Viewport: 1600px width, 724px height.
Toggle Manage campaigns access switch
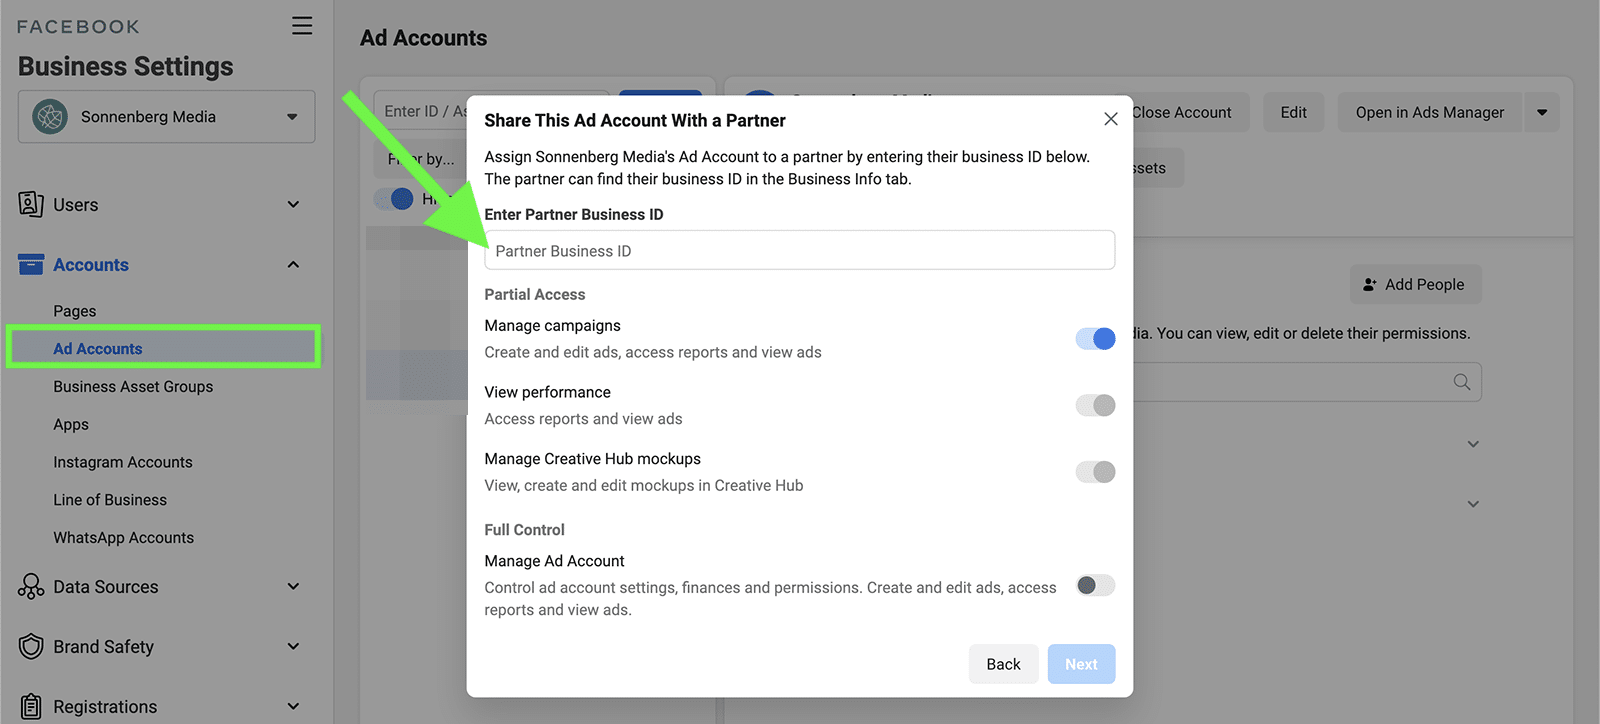(x=1095, y=339)
